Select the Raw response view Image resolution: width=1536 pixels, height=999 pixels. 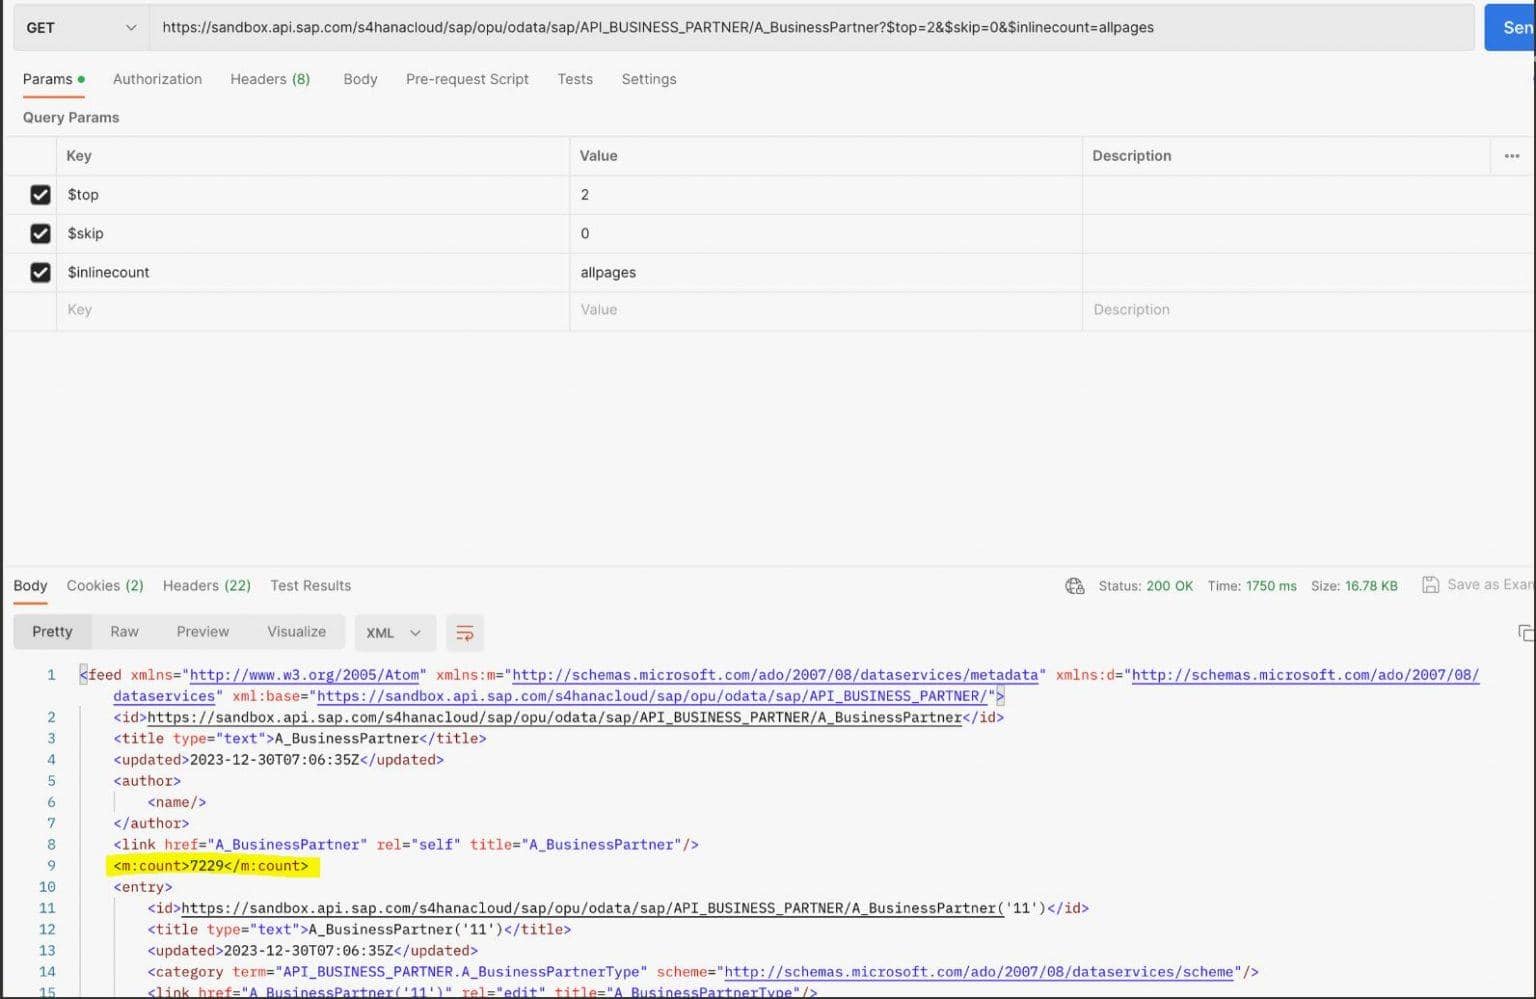pyautogui.click(x=124, y=632)
